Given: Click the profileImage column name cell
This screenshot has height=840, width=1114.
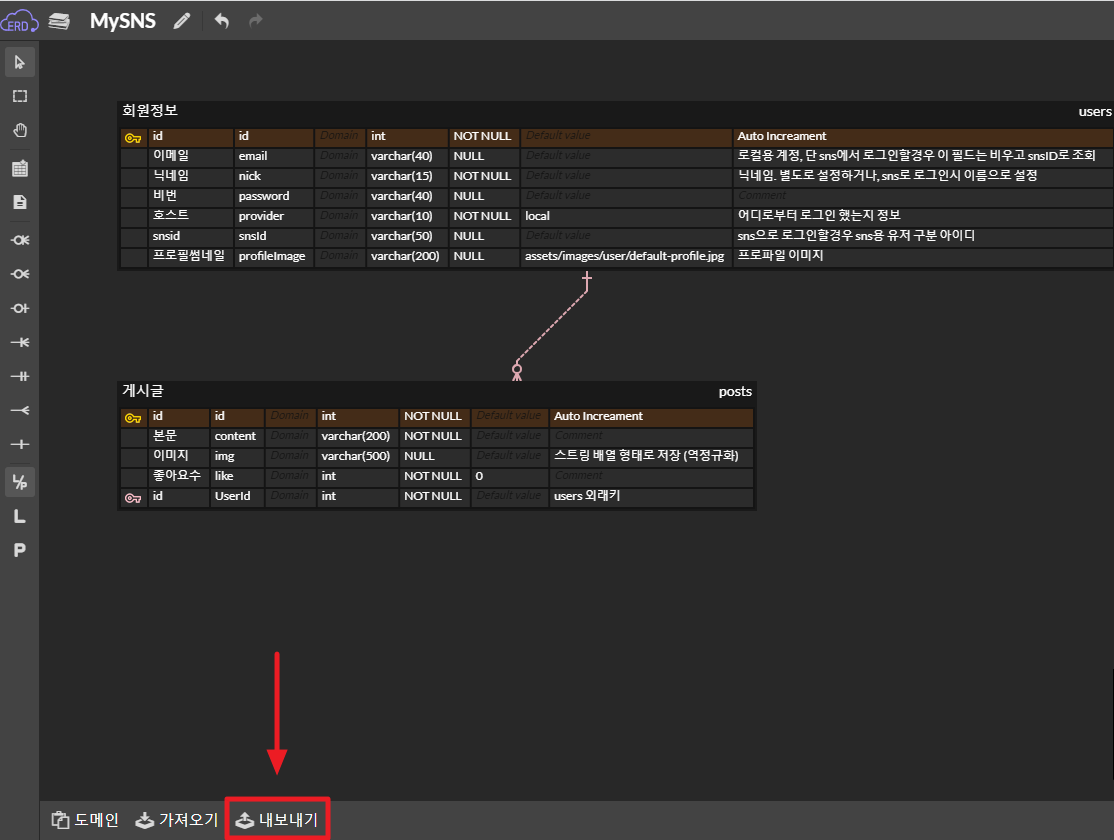Looking at the screenshot, I should coord(274,256).
